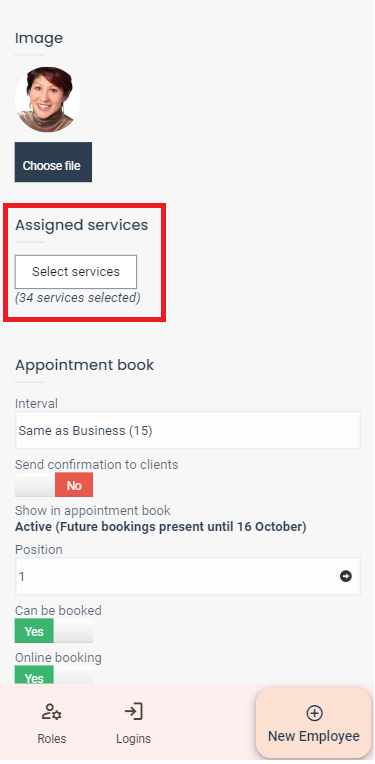This screenshot has width=375, height=764.
Task: Click the employee profile photo
Action: point(47,99)
